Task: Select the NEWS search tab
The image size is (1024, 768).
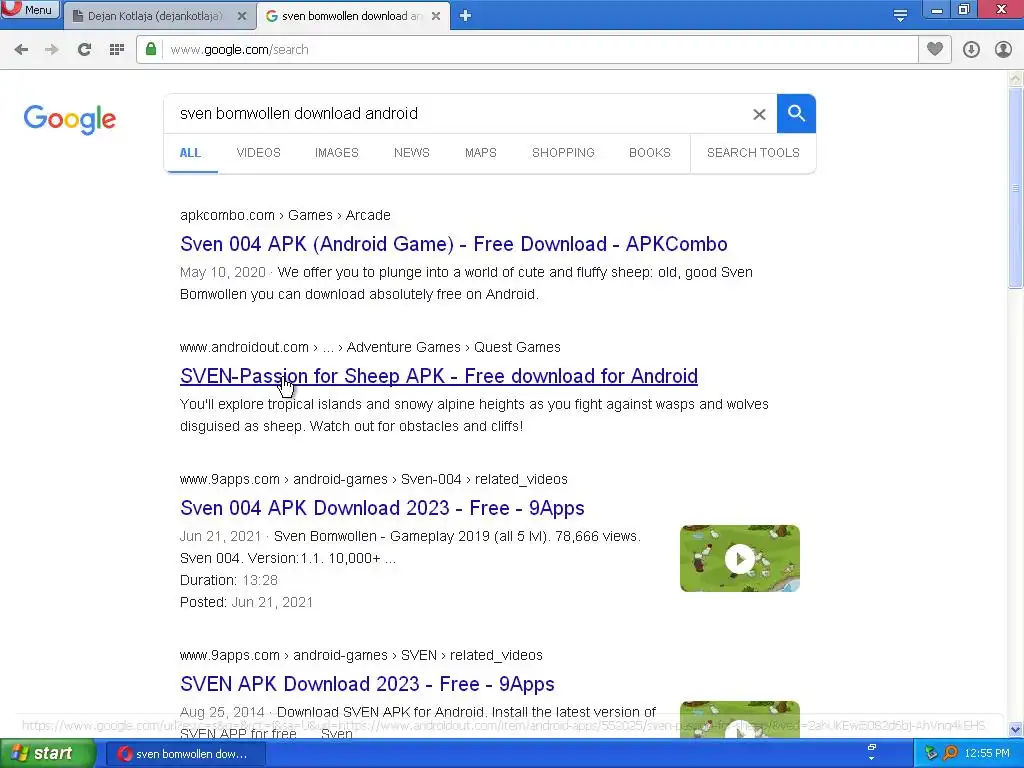Action: [411, 153]
